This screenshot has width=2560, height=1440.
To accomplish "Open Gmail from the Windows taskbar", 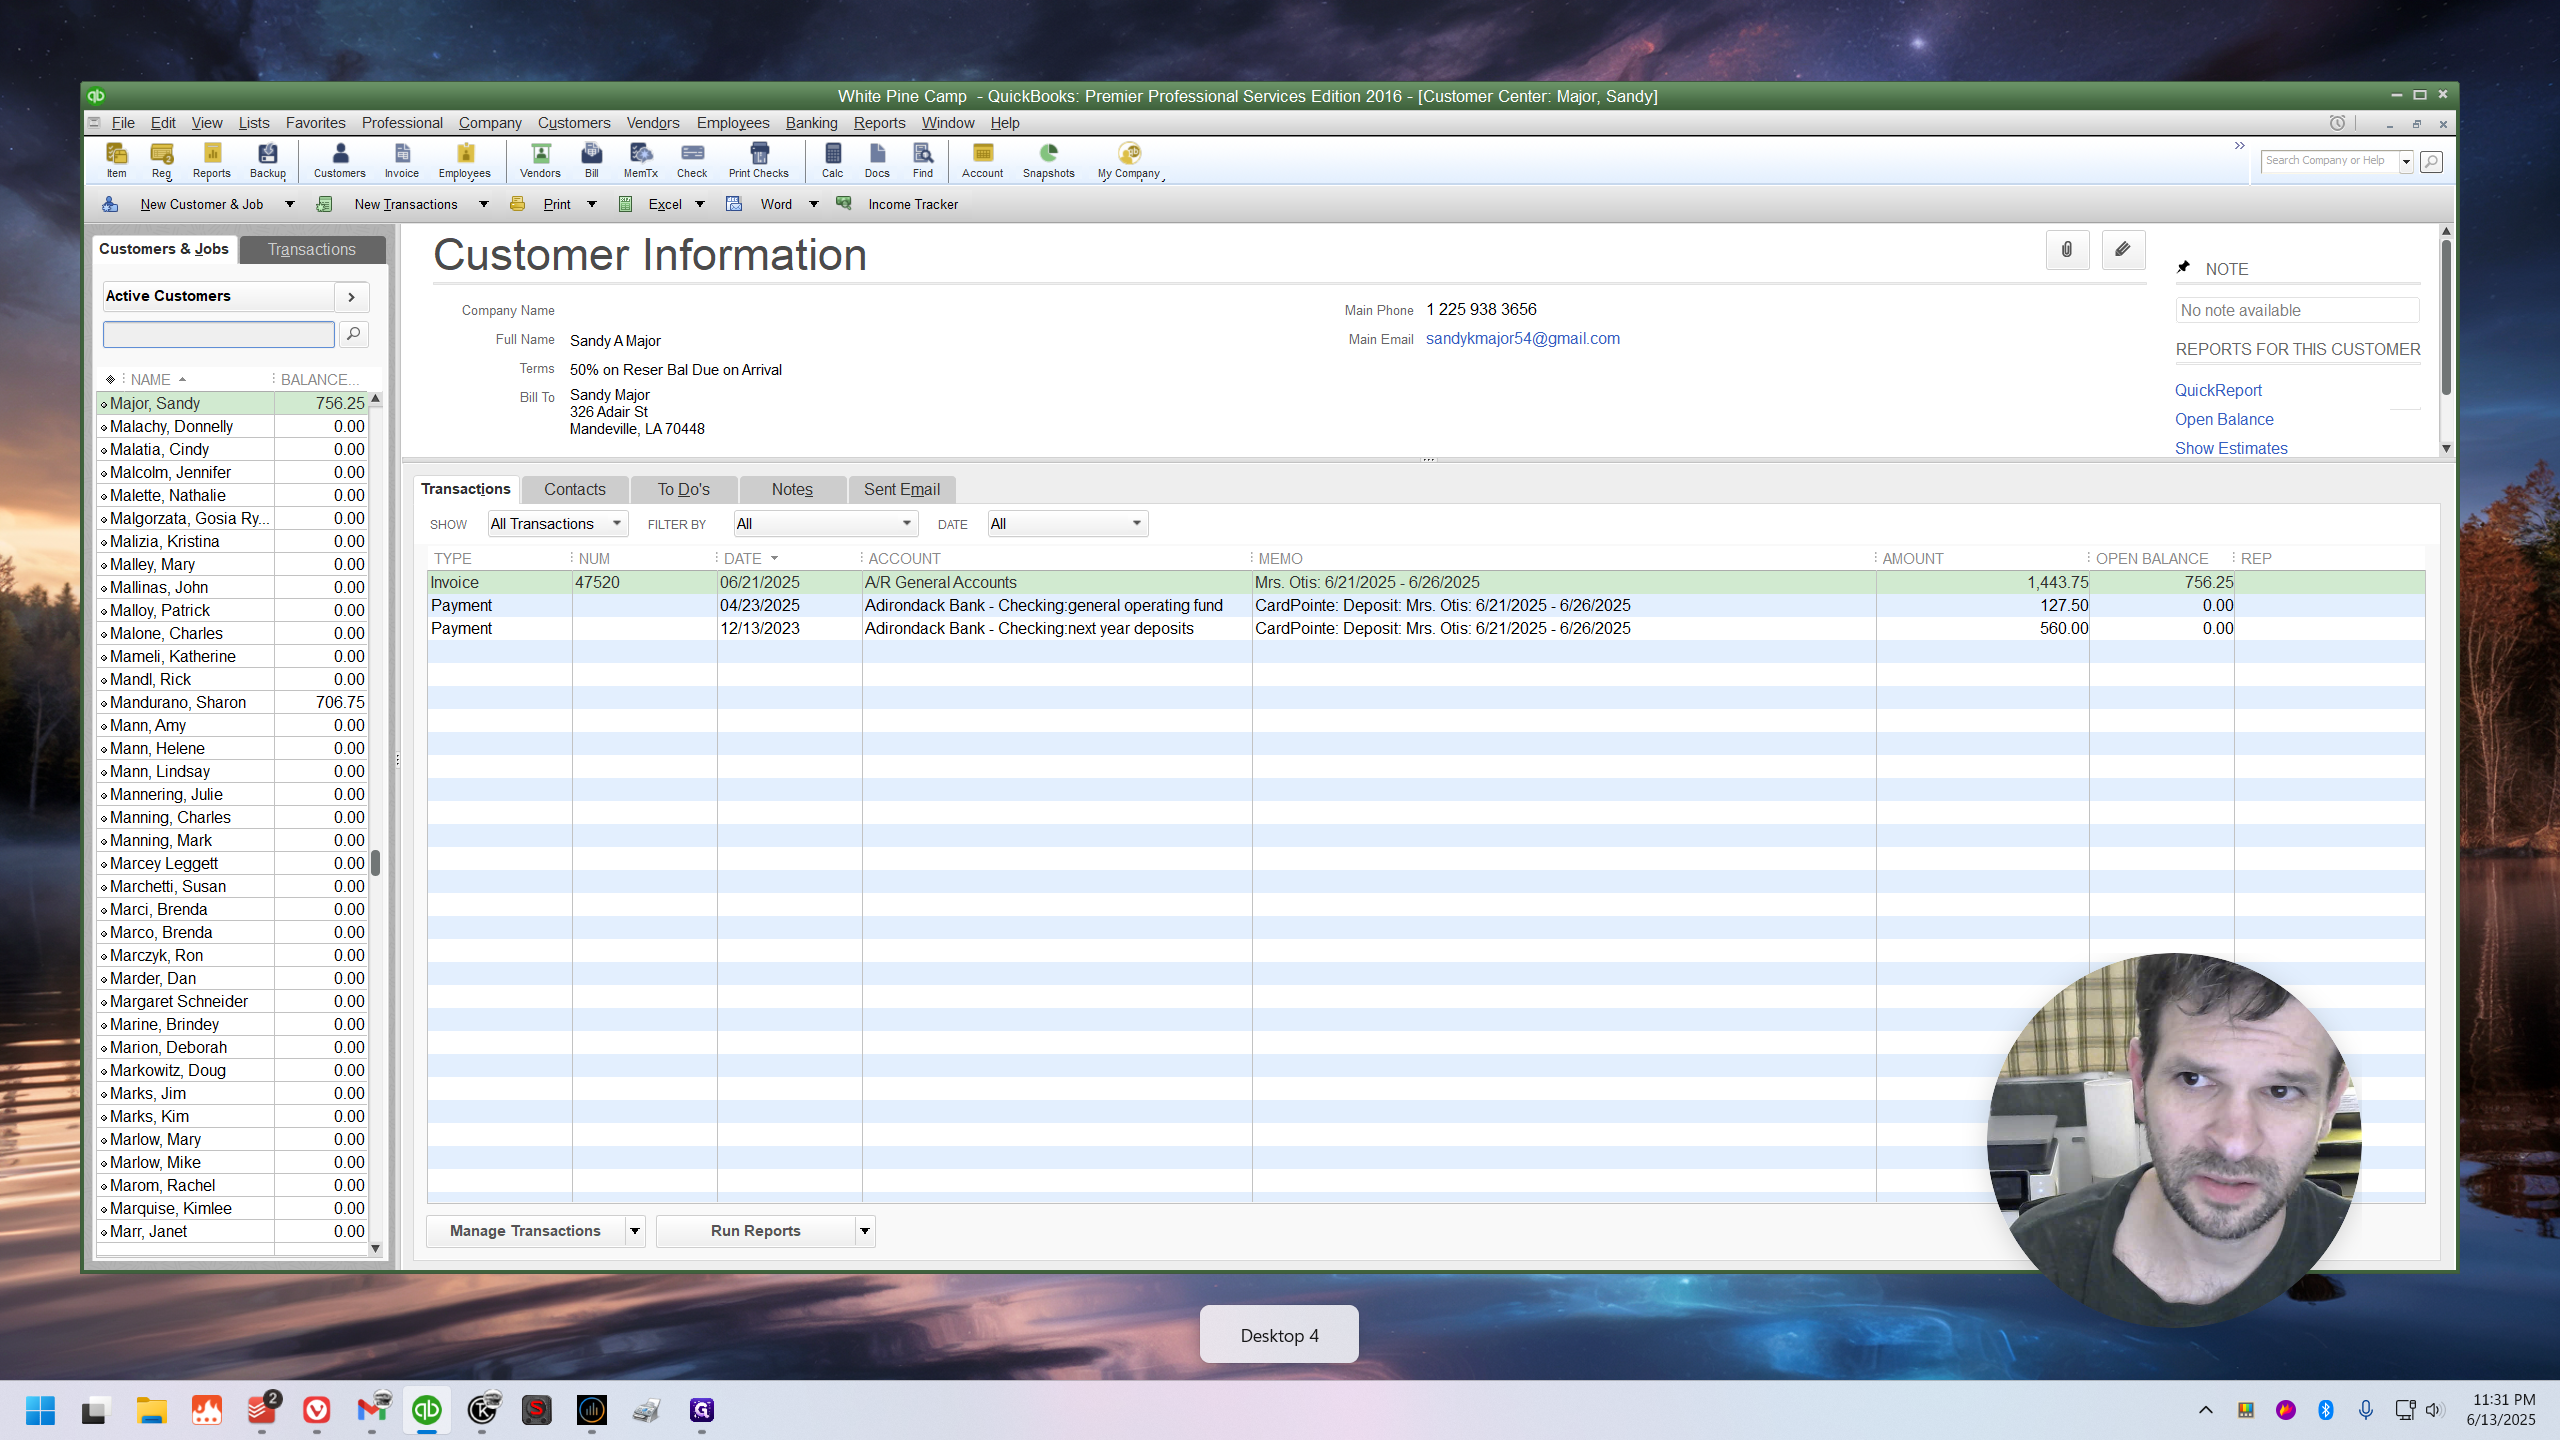I will coord(373,1410).
